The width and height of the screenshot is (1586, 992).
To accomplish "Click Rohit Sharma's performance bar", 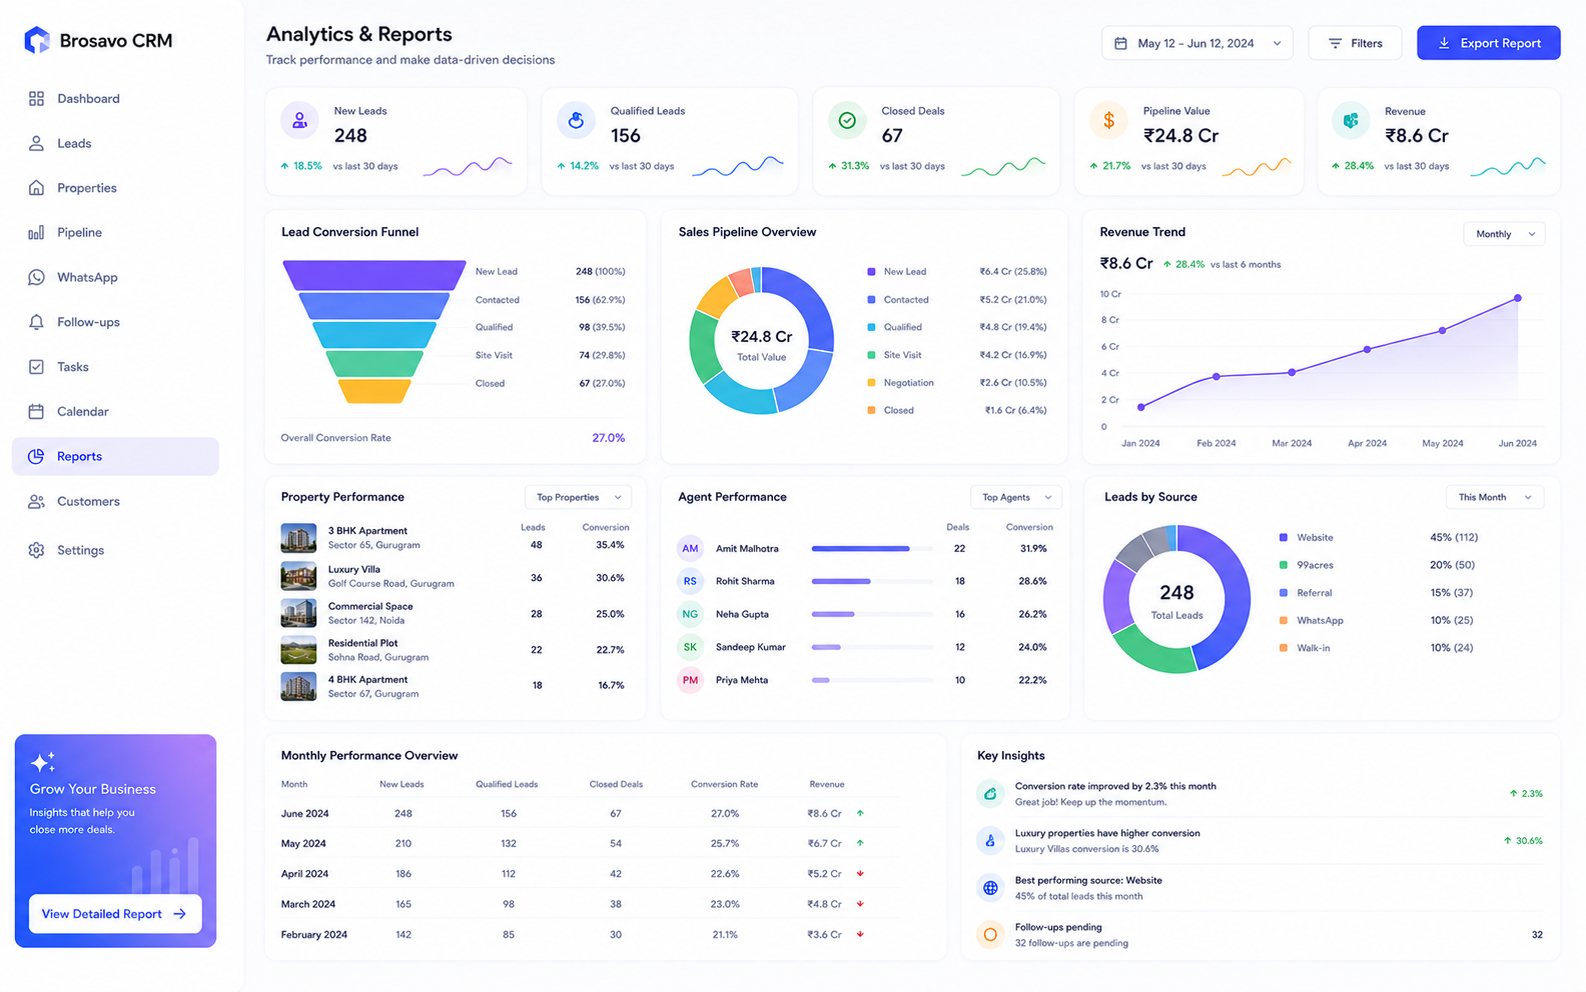I will coord(872,581).
